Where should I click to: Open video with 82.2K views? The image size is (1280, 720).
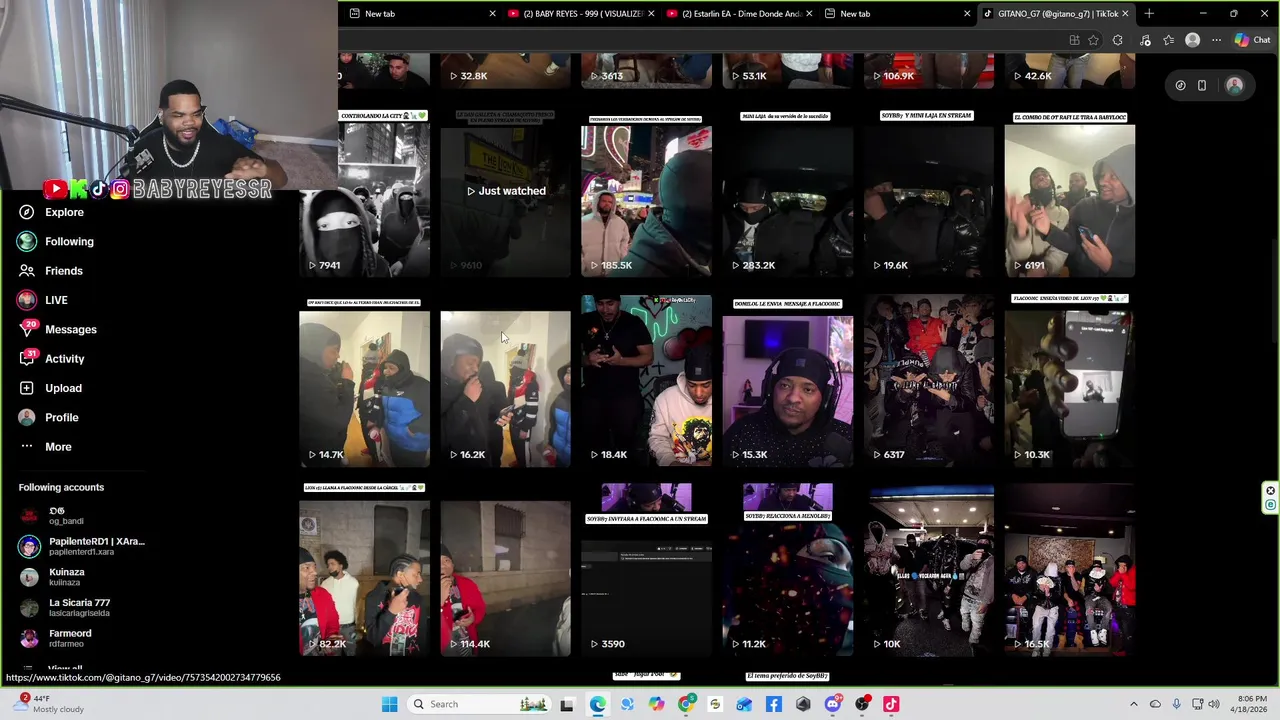[x=364, y=570]
